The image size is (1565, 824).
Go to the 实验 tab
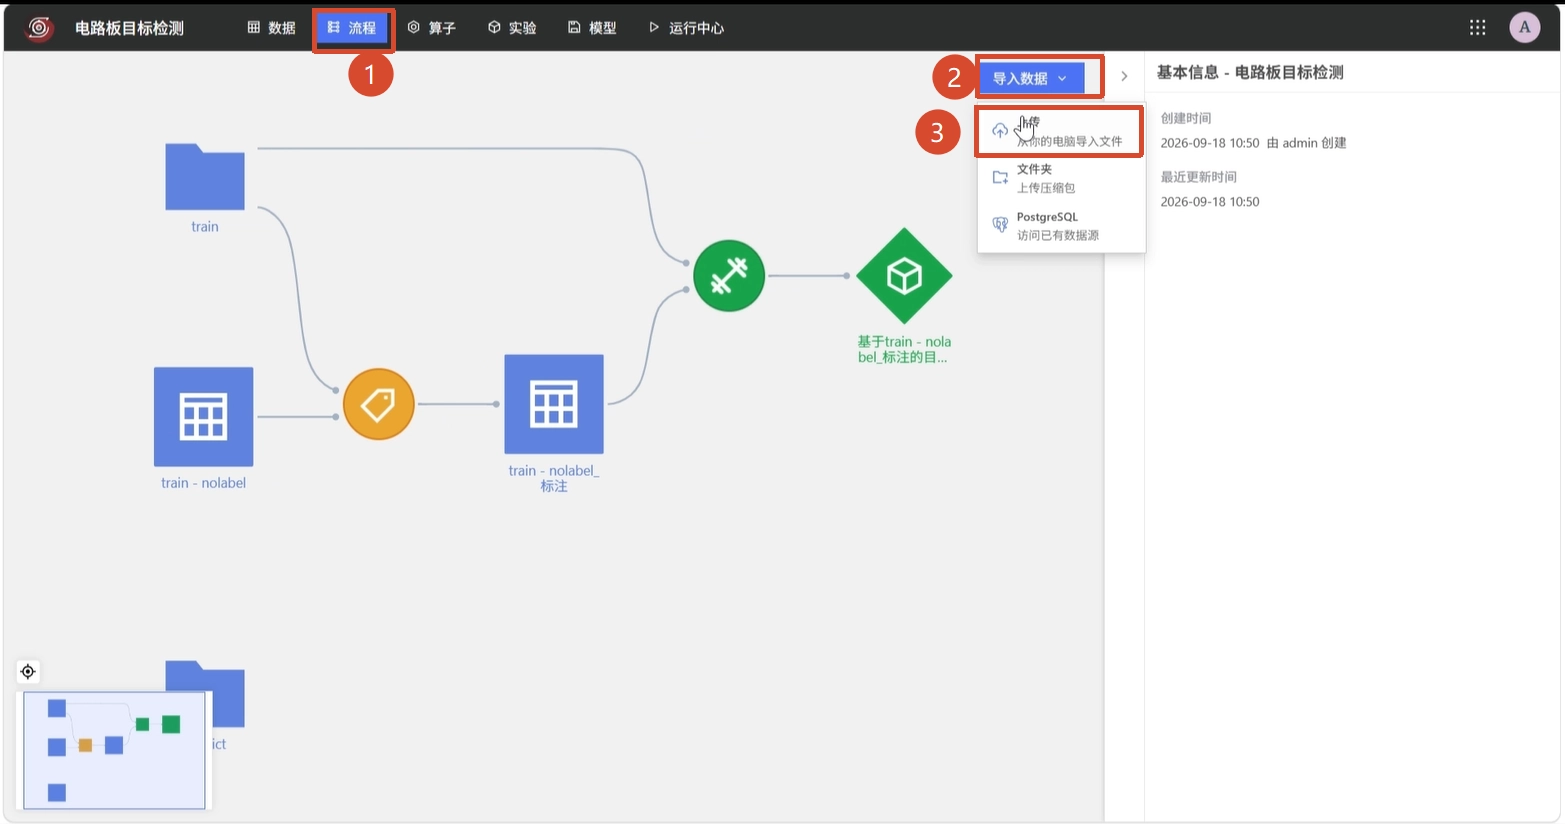[512, 28]
